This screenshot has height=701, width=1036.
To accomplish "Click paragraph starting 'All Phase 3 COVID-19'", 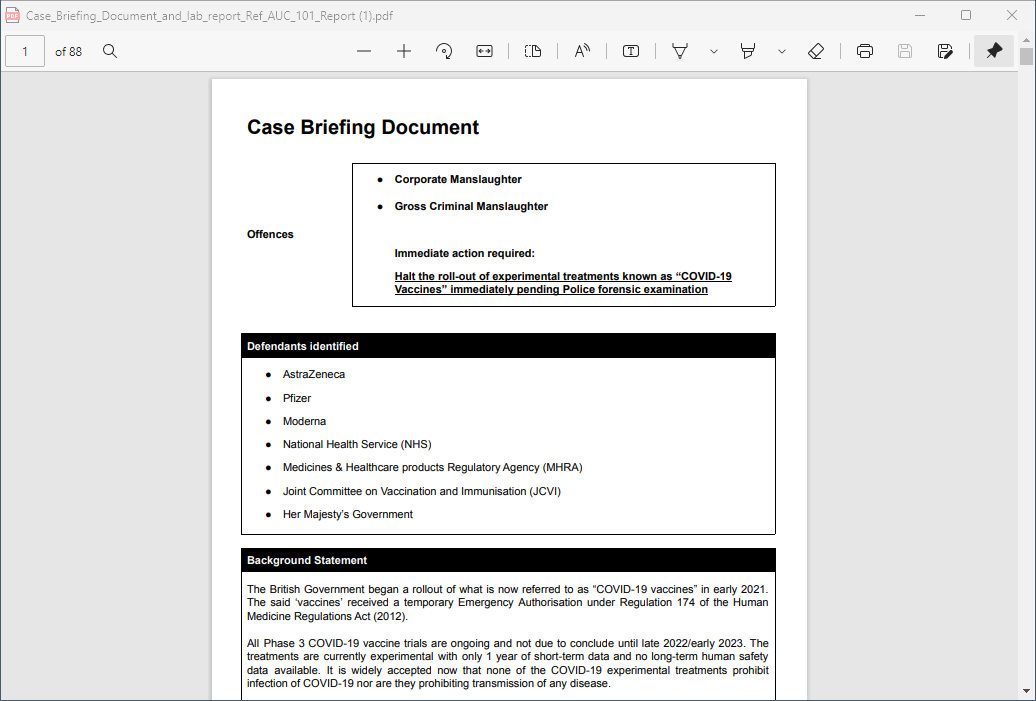I will (507, 663).
